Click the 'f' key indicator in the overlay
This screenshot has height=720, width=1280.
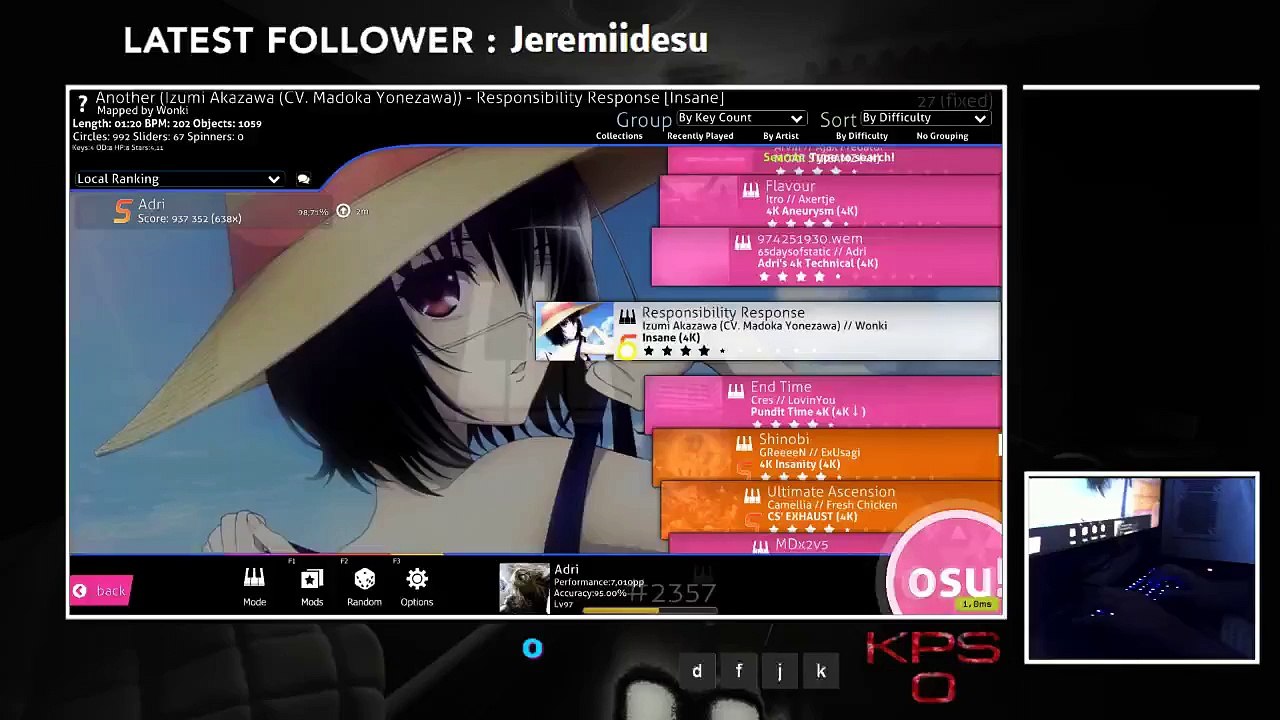(x=739, y=671)
